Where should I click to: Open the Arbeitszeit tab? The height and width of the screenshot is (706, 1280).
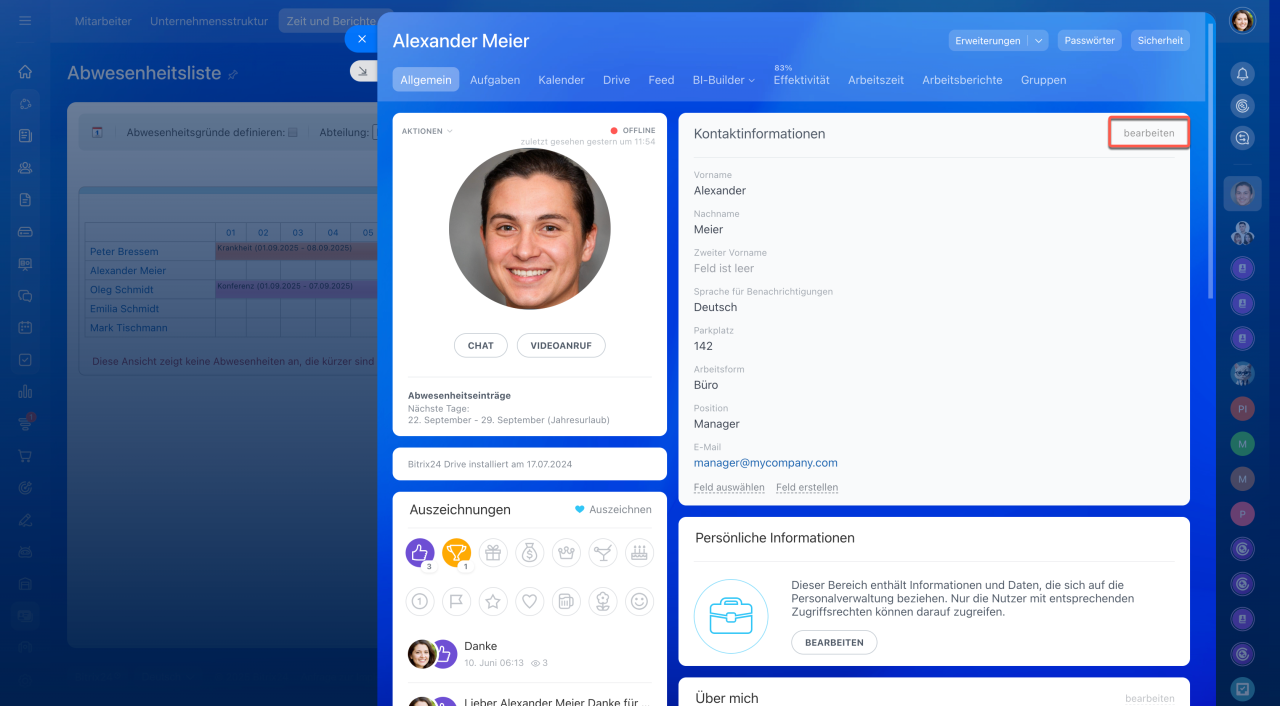pos(876,80)
